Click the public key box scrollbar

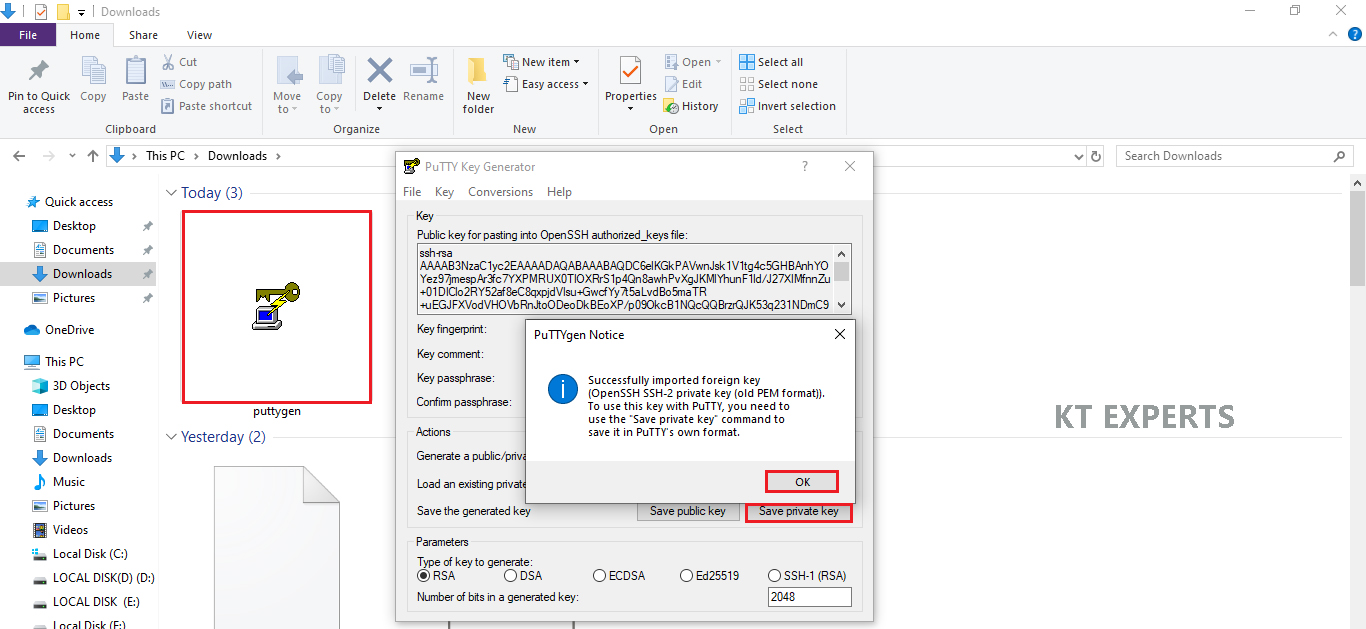843,279
